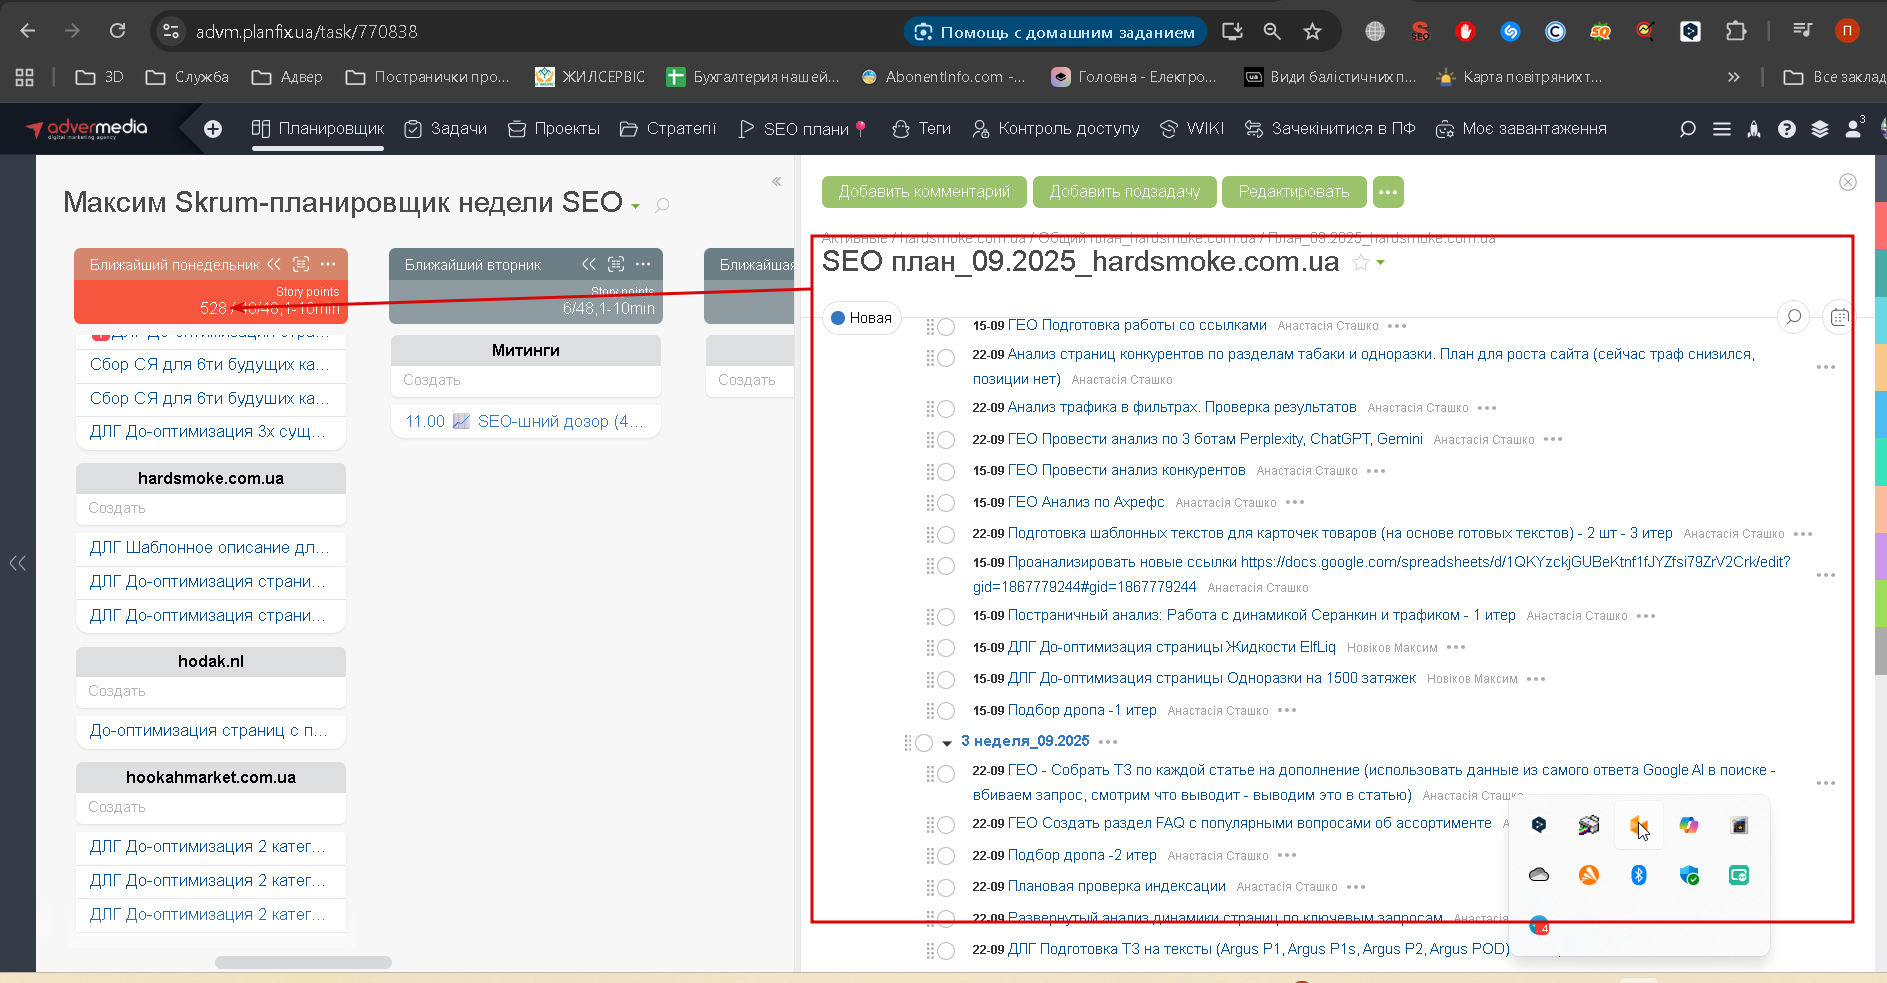The width and height of the screenshot is (1887, 983).
Task: Click the Редактировать button
Action: [1294, 192]
